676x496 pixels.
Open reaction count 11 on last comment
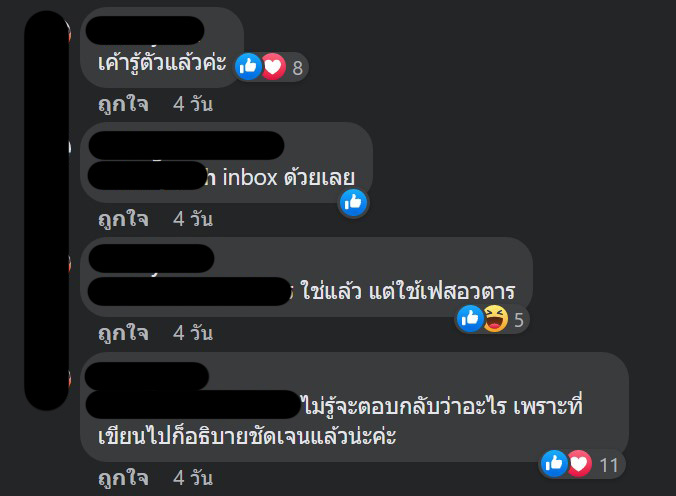(x=609, y=465)
